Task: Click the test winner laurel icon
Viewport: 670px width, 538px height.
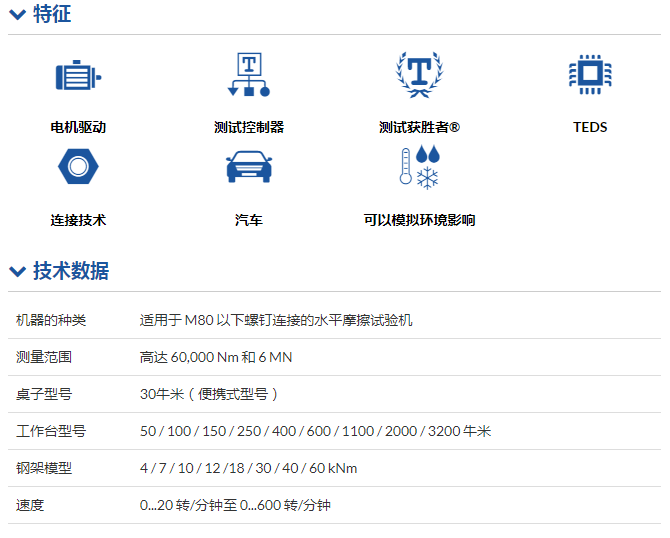Action: (419, 75)
